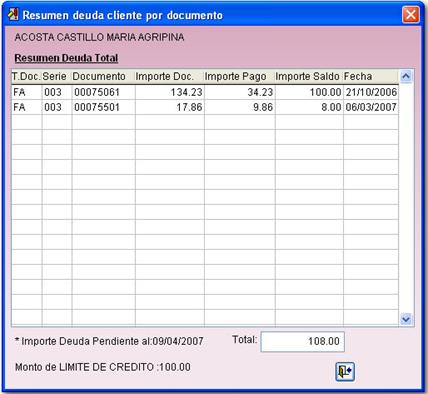This screenshot has height=394, width=428.
Task: Select the 100.00 Importe Saldo cell
Action: (x=309, y=92)
